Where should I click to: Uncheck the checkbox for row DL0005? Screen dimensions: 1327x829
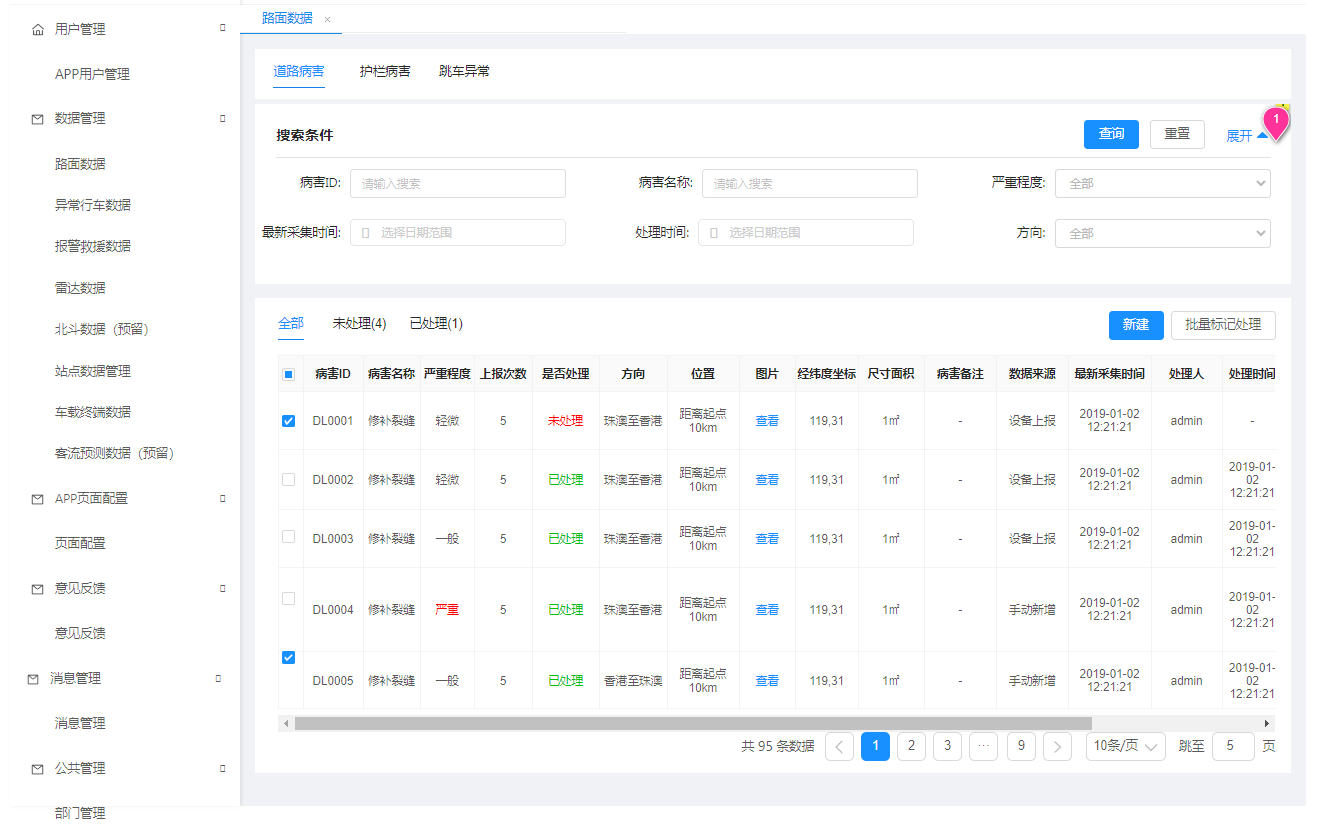(288, 657)
